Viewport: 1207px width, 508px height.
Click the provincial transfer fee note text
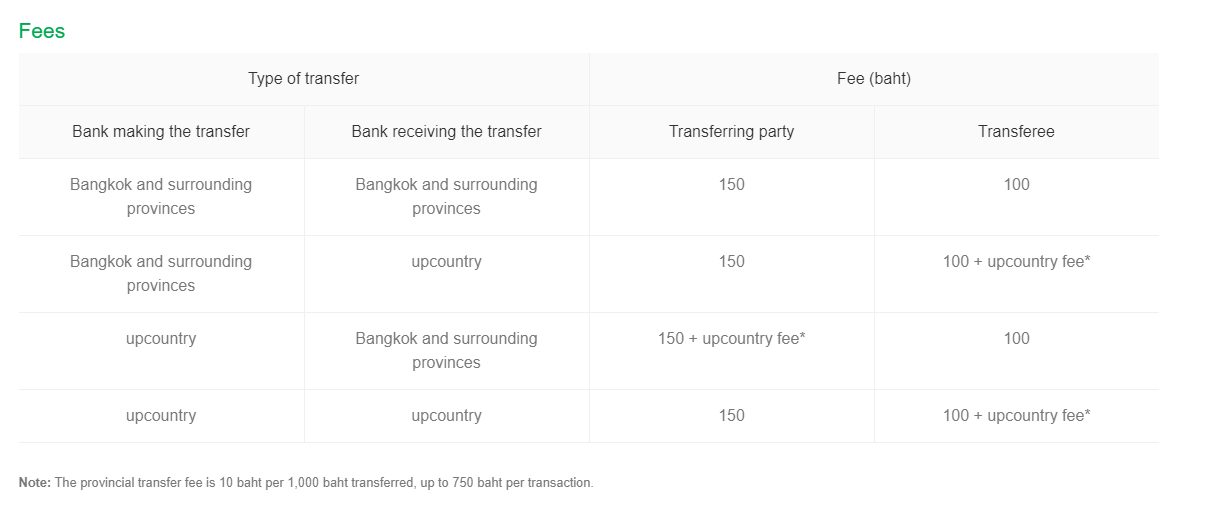pos(324,483)
